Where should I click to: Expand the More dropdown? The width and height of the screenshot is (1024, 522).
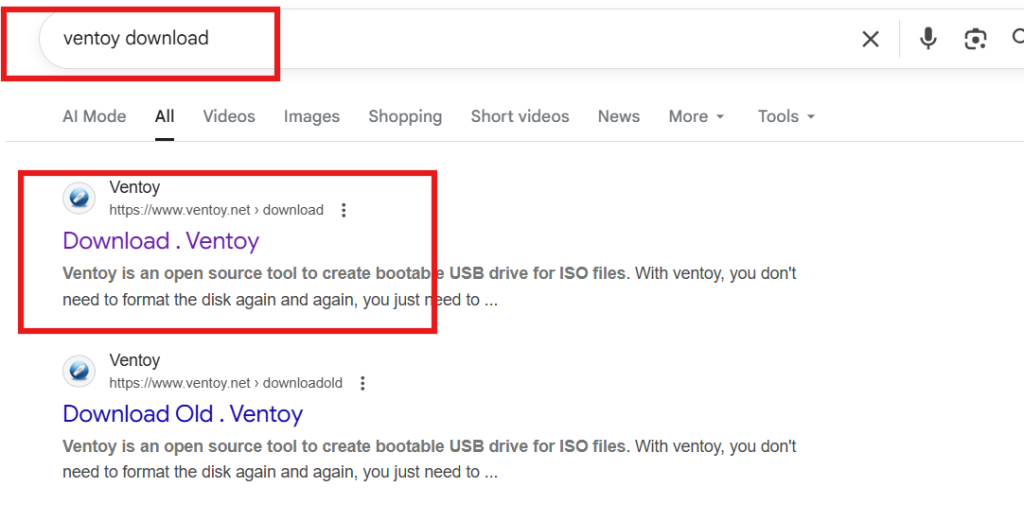click(x=696, y=116)
